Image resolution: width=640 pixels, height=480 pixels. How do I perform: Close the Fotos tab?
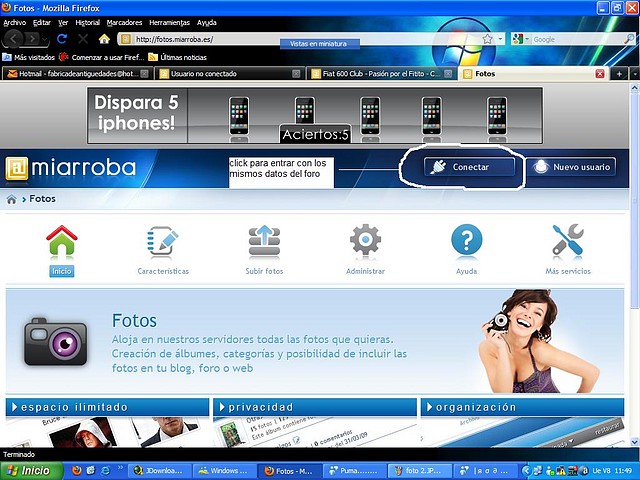click(x=600, y=74)
